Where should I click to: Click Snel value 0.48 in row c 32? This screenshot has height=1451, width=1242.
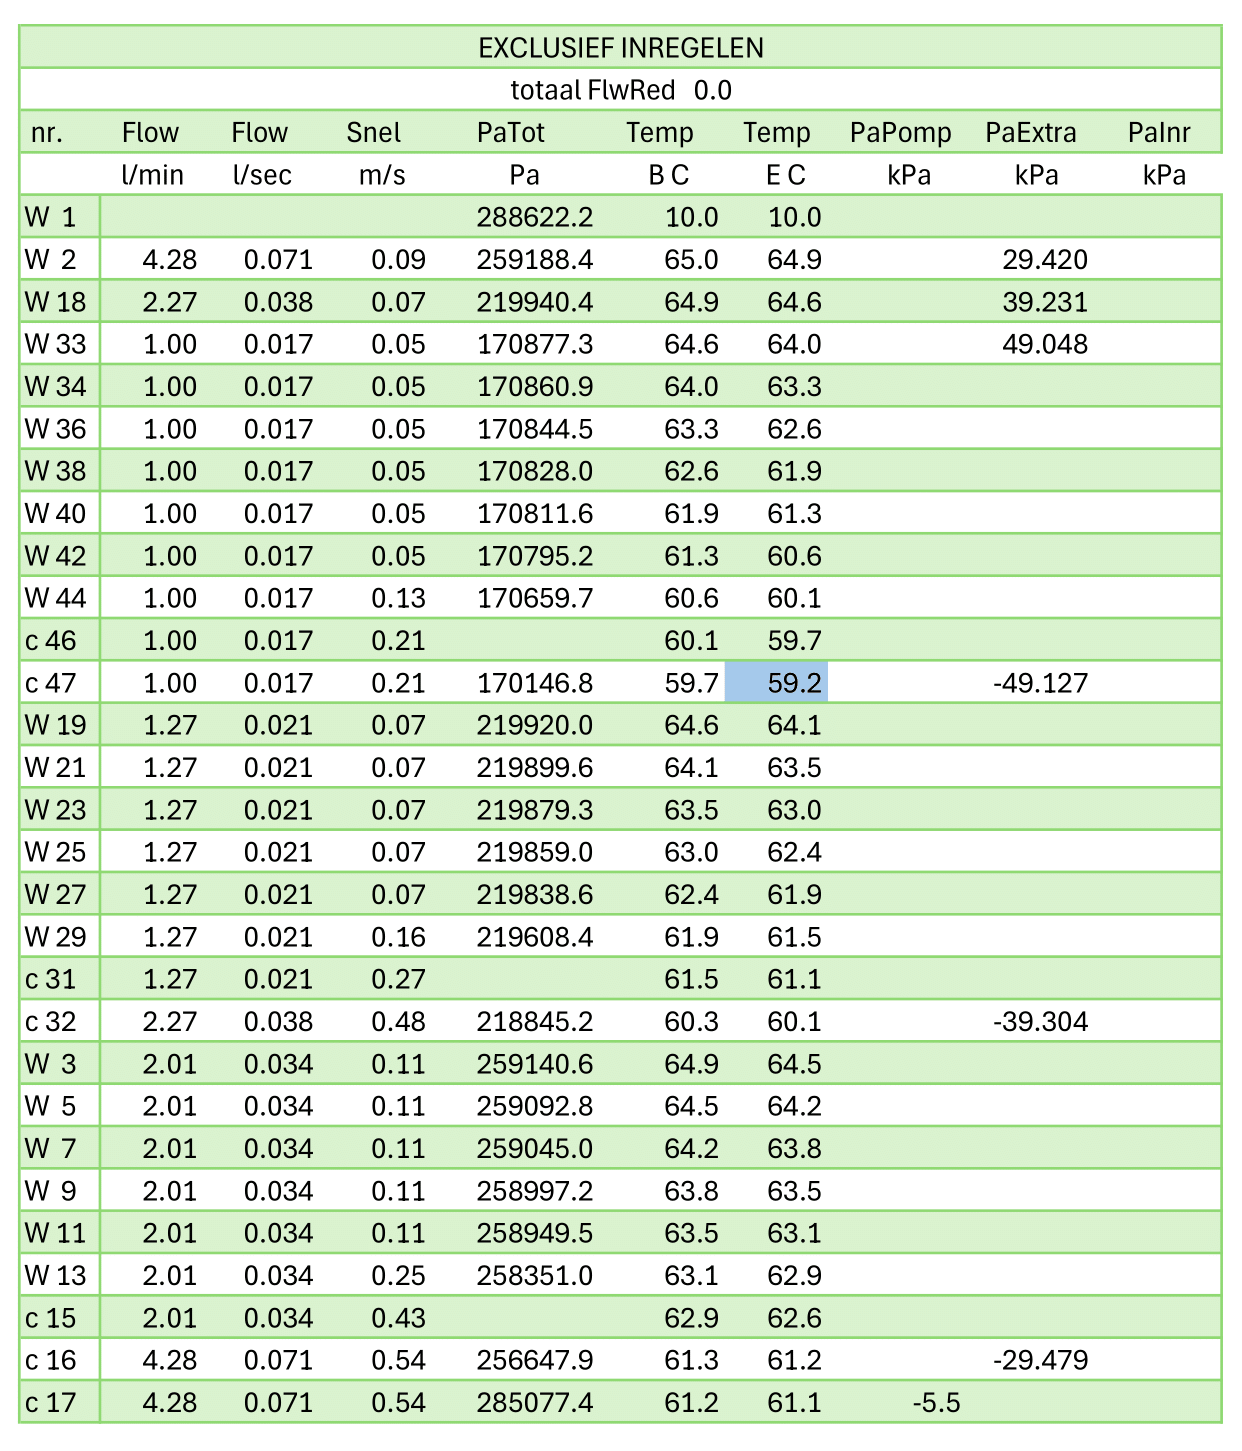398,1022
